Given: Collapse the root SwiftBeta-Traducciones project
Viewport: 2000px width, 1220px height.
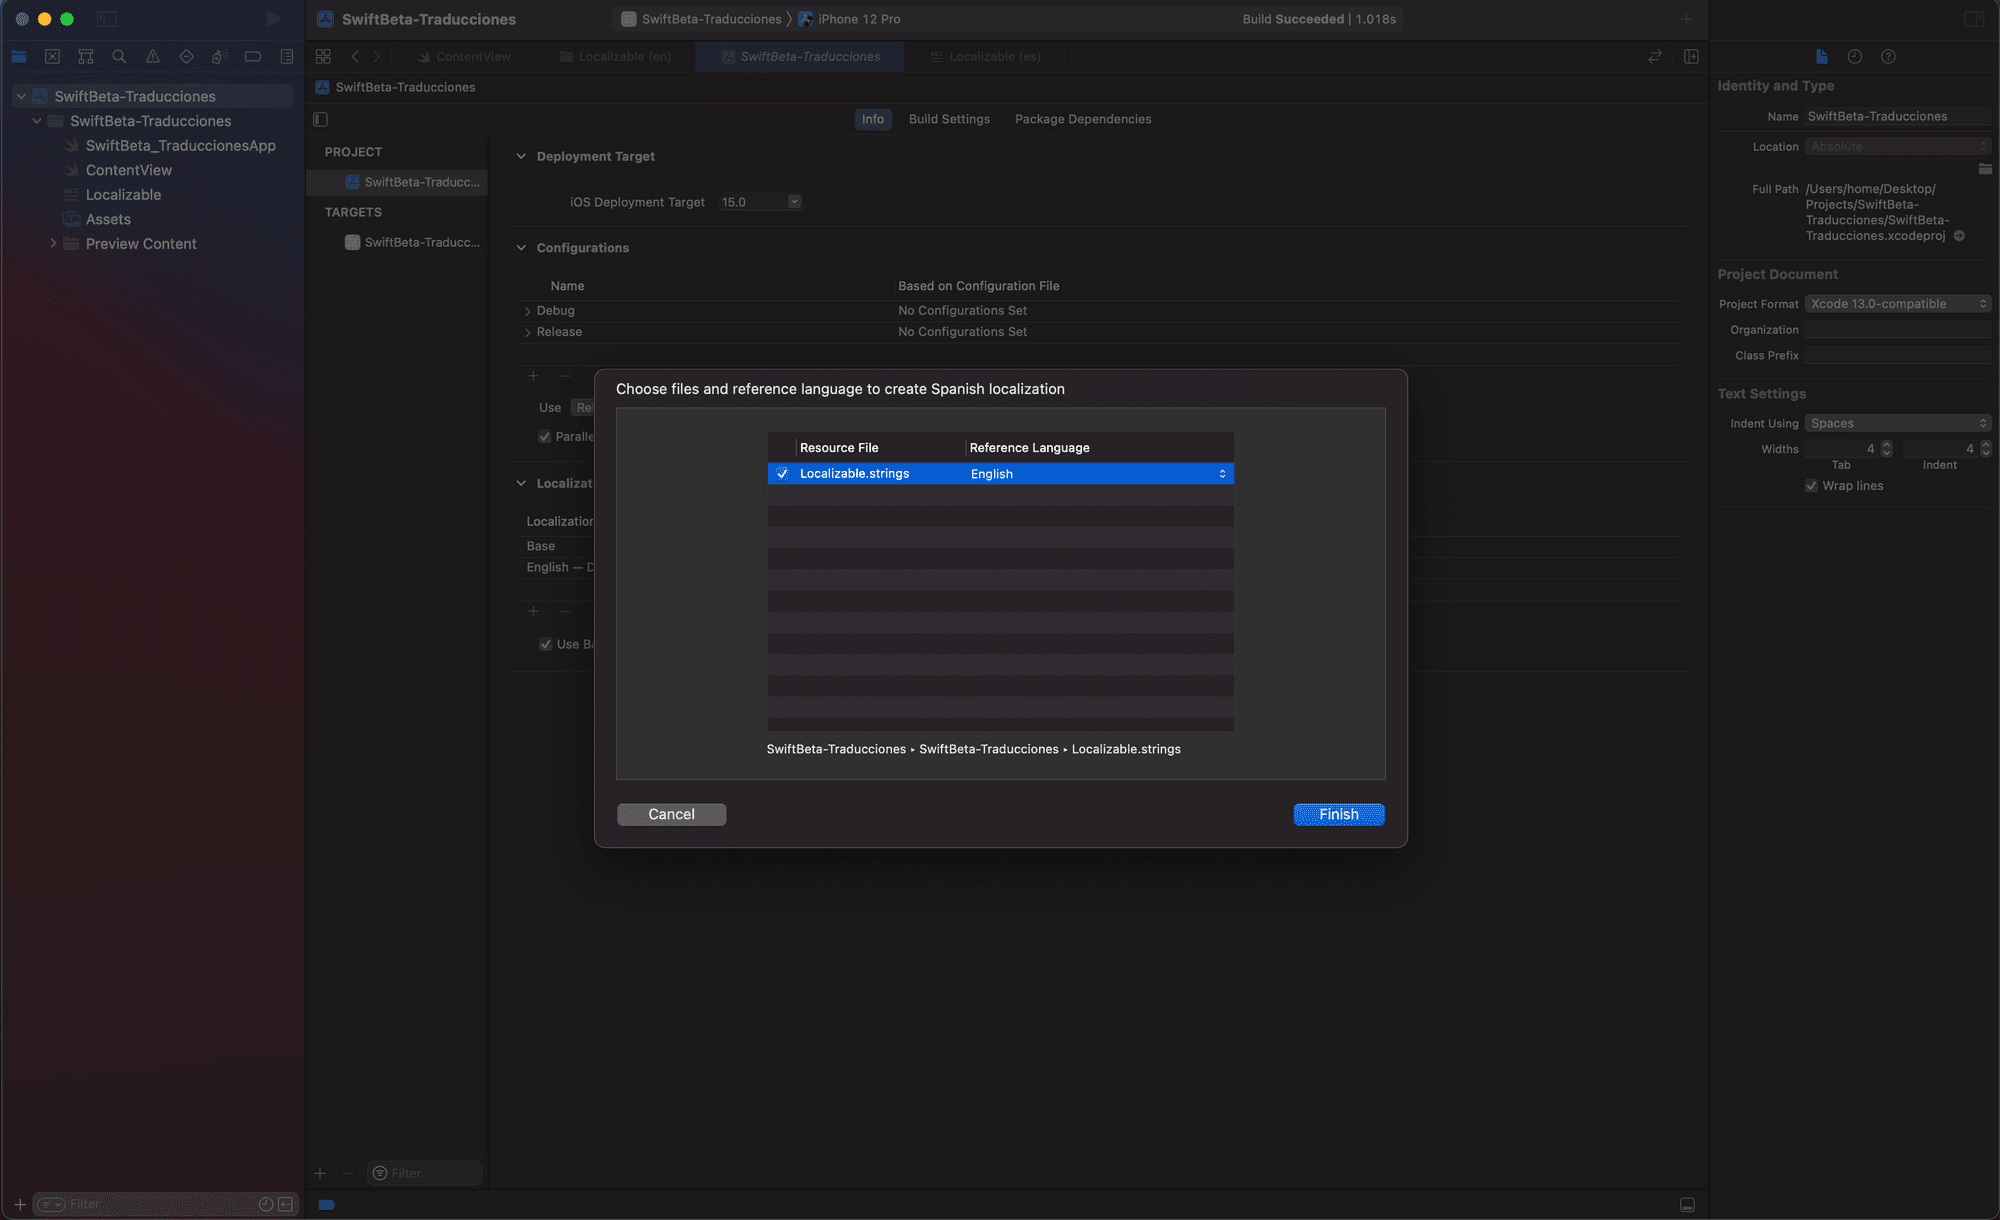Looking at the screenshot, I should pos(21,96).
